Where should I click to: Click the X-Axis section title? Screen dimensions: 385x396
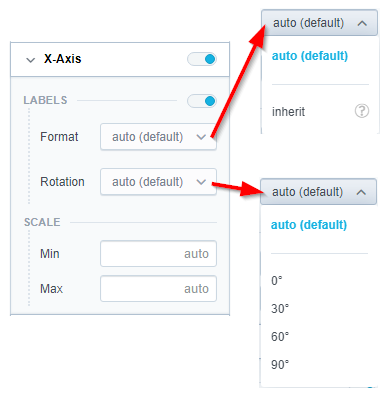coord(63,59)
